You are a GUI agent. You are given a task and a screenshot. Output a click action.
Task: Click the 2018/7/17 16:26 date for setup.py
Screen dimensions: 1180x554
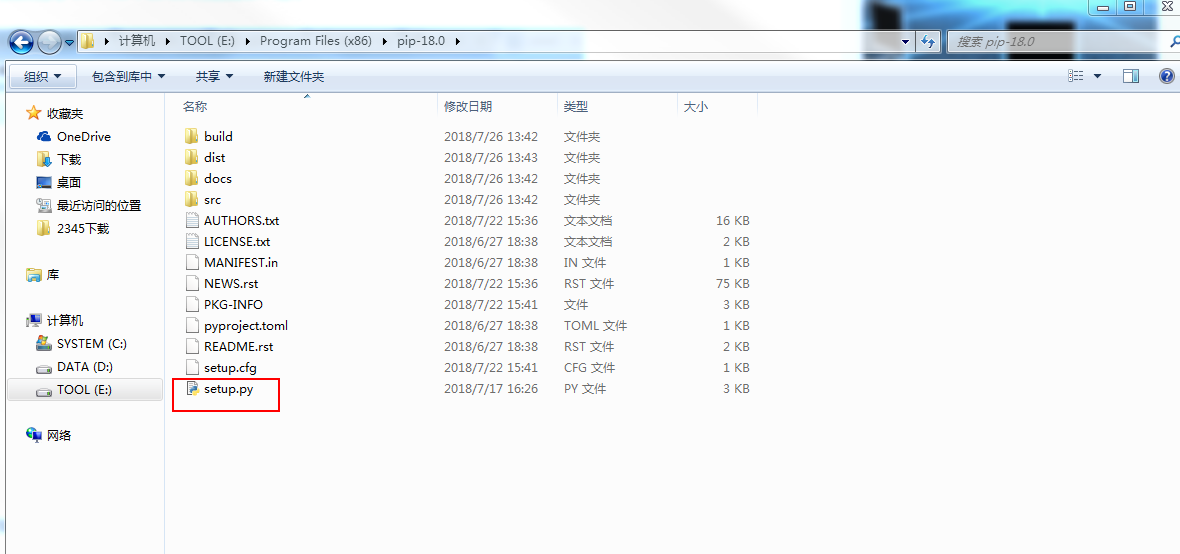click(491, 389)
